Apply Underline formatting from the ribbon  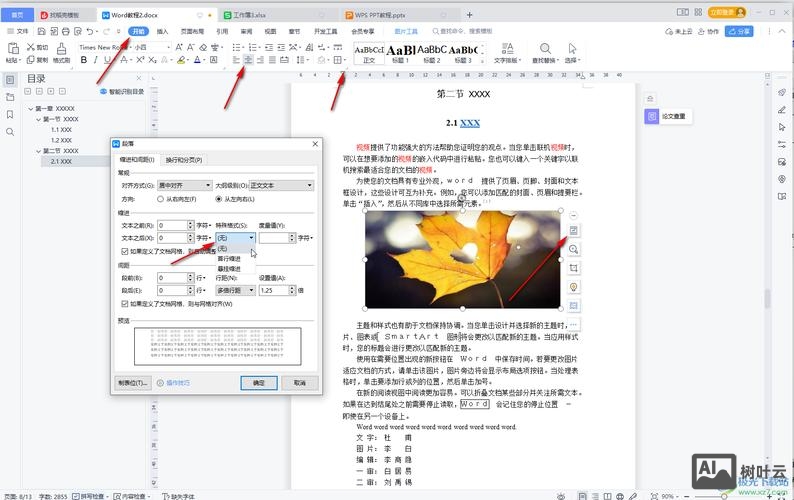pos(107,60)
